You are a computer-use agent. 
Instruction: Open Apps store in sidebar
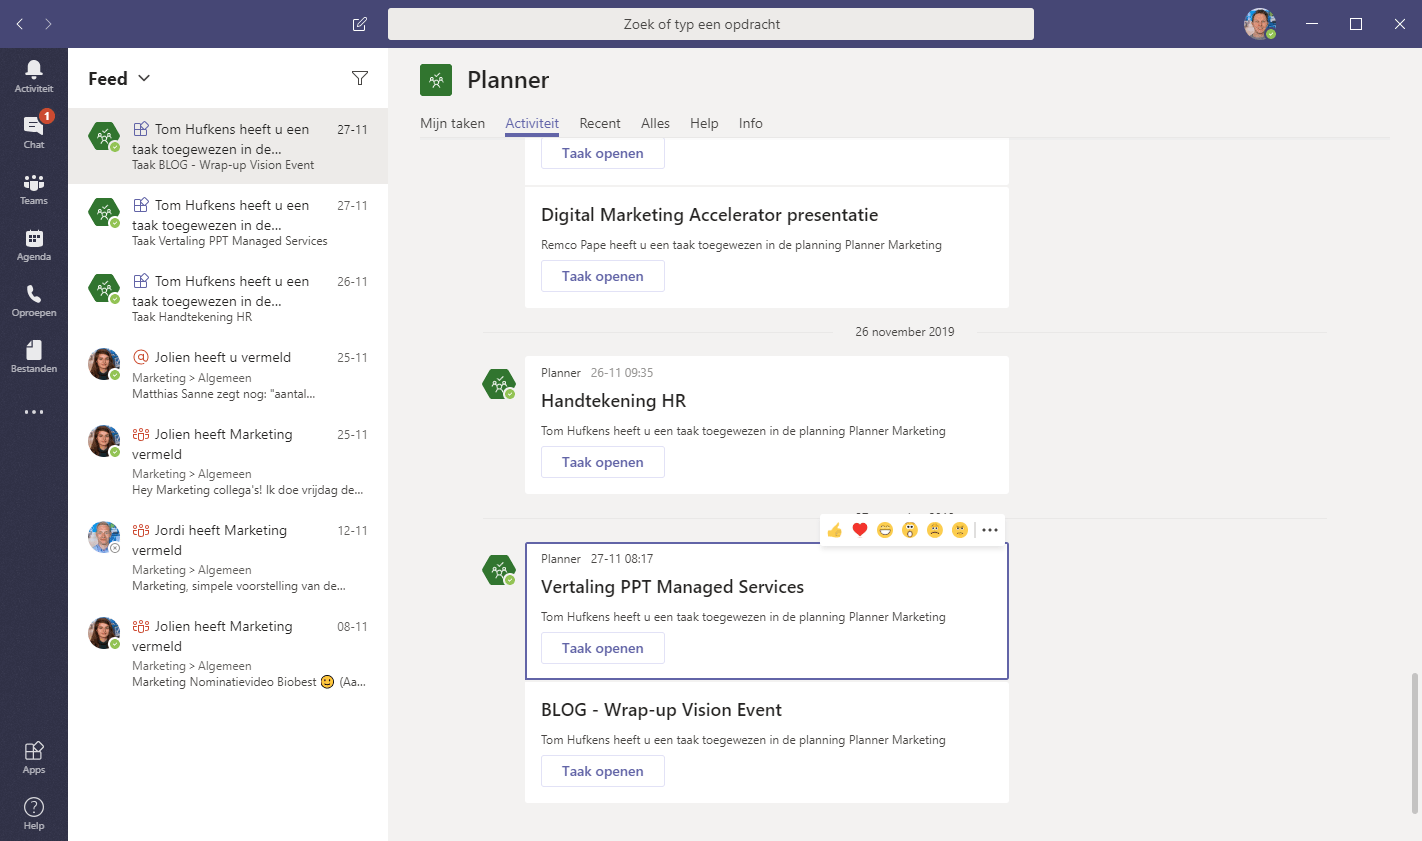click(x=34, y=757)
